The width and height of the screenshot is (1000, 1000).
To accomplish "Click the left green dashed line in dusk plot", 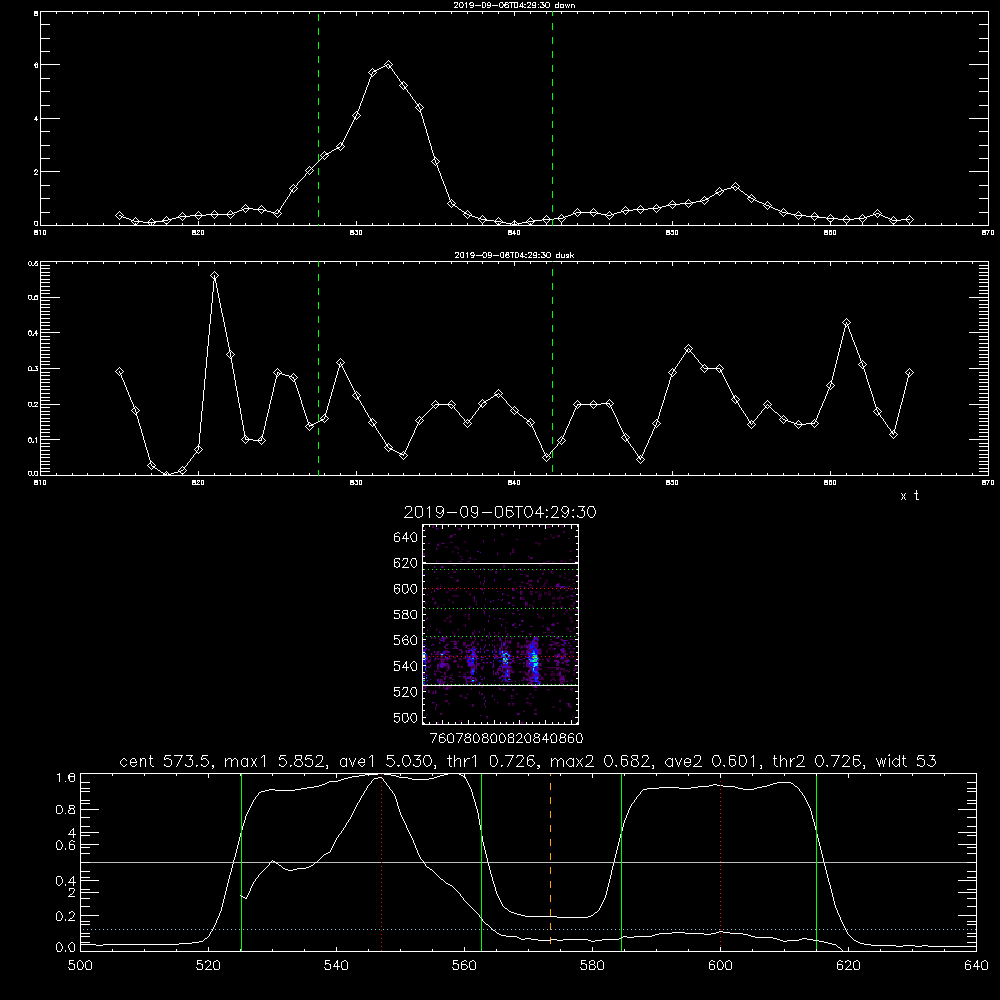I will click(318, 369).
